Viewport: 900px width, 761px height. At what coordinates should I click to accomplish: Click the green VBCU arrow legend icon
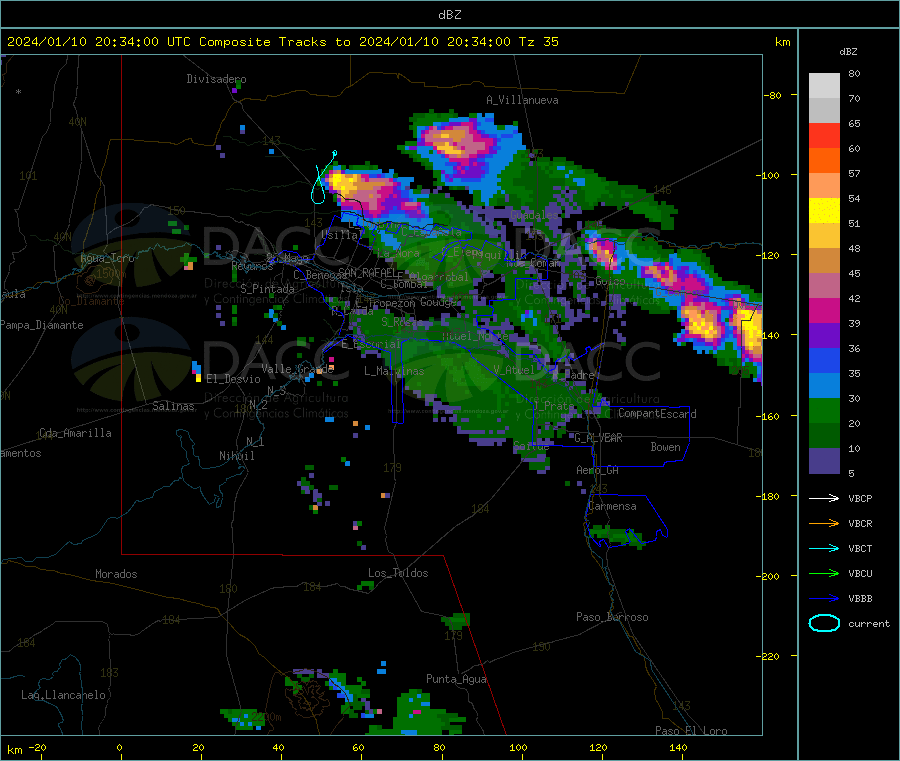point(824,573)
